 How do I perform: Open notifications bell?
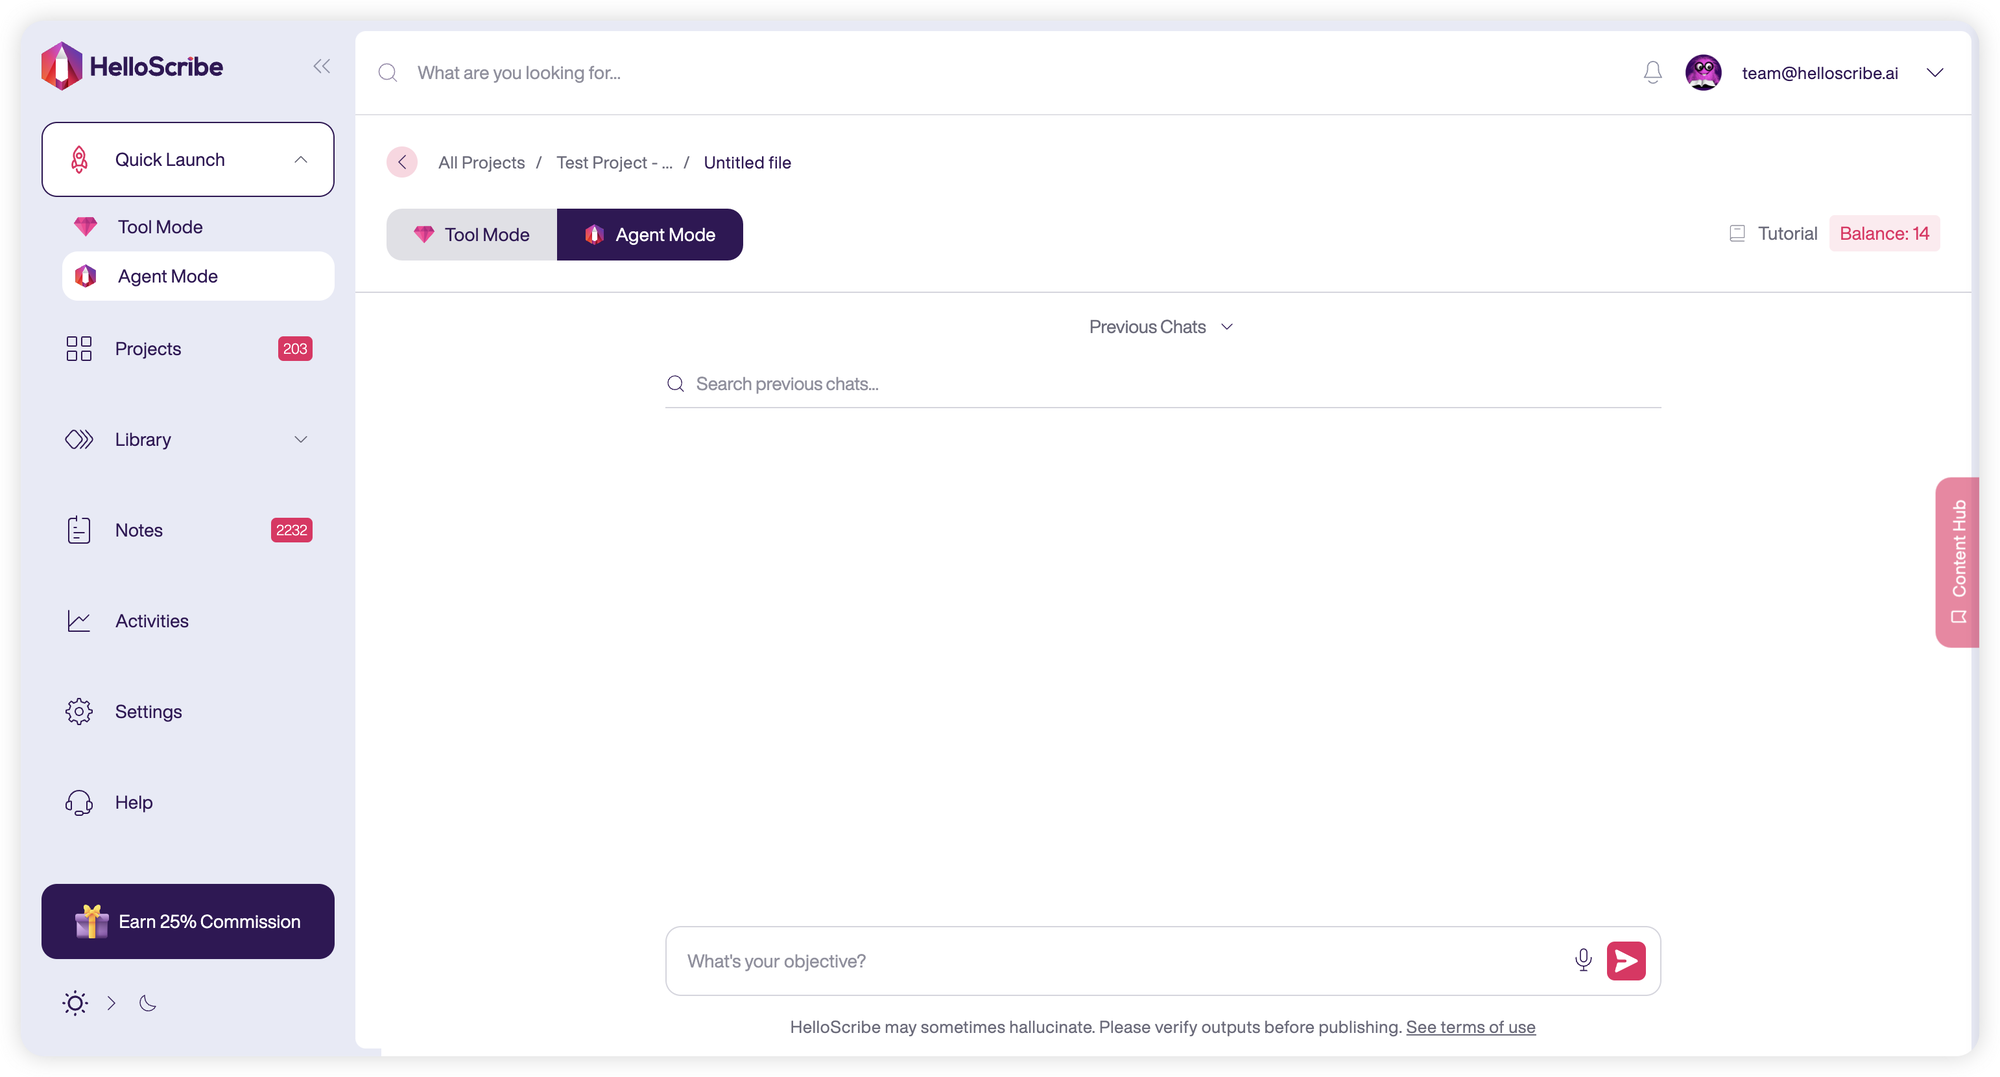point(1653,73)
